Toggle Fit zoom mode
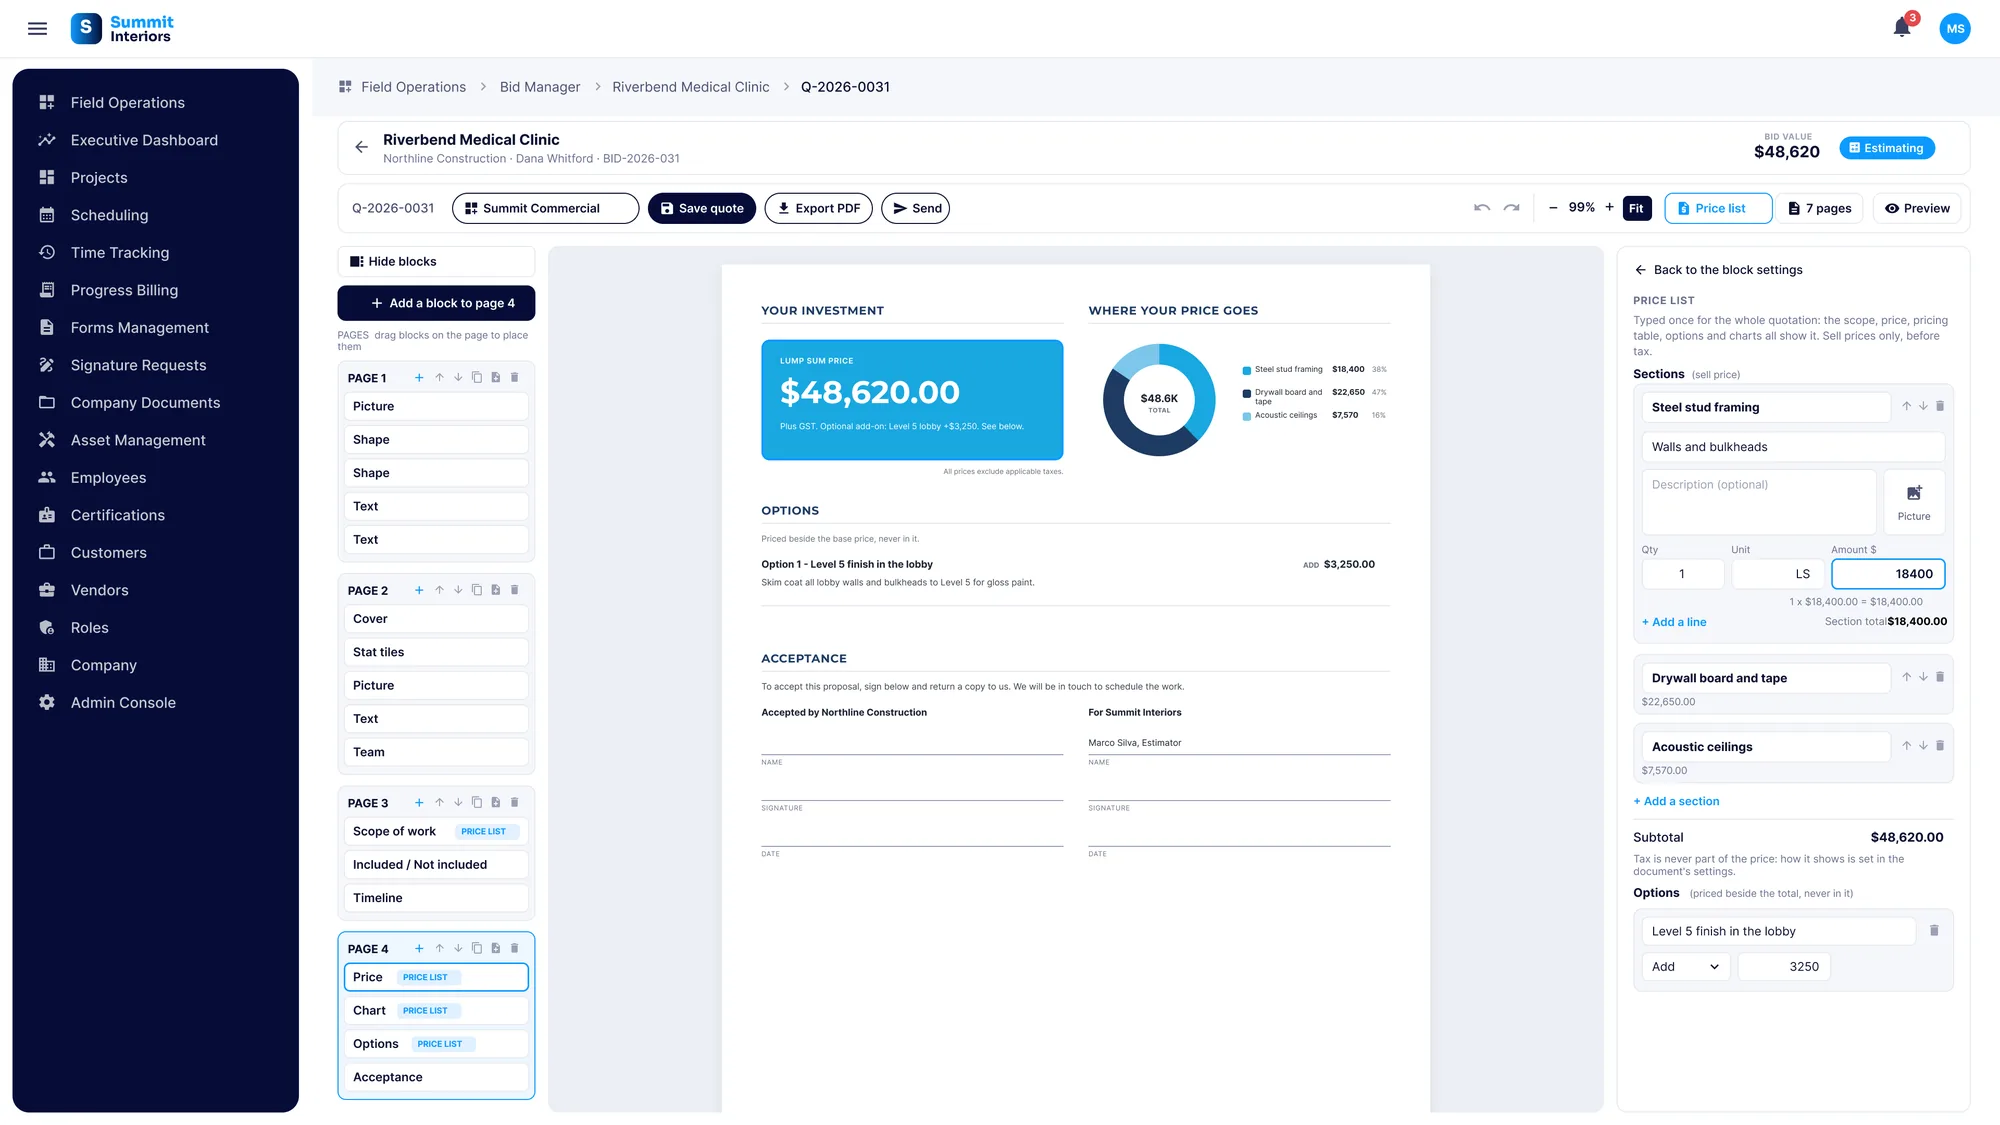Image resolution: width=2000 pixels, height=1125 pixels. (1636, 208)
